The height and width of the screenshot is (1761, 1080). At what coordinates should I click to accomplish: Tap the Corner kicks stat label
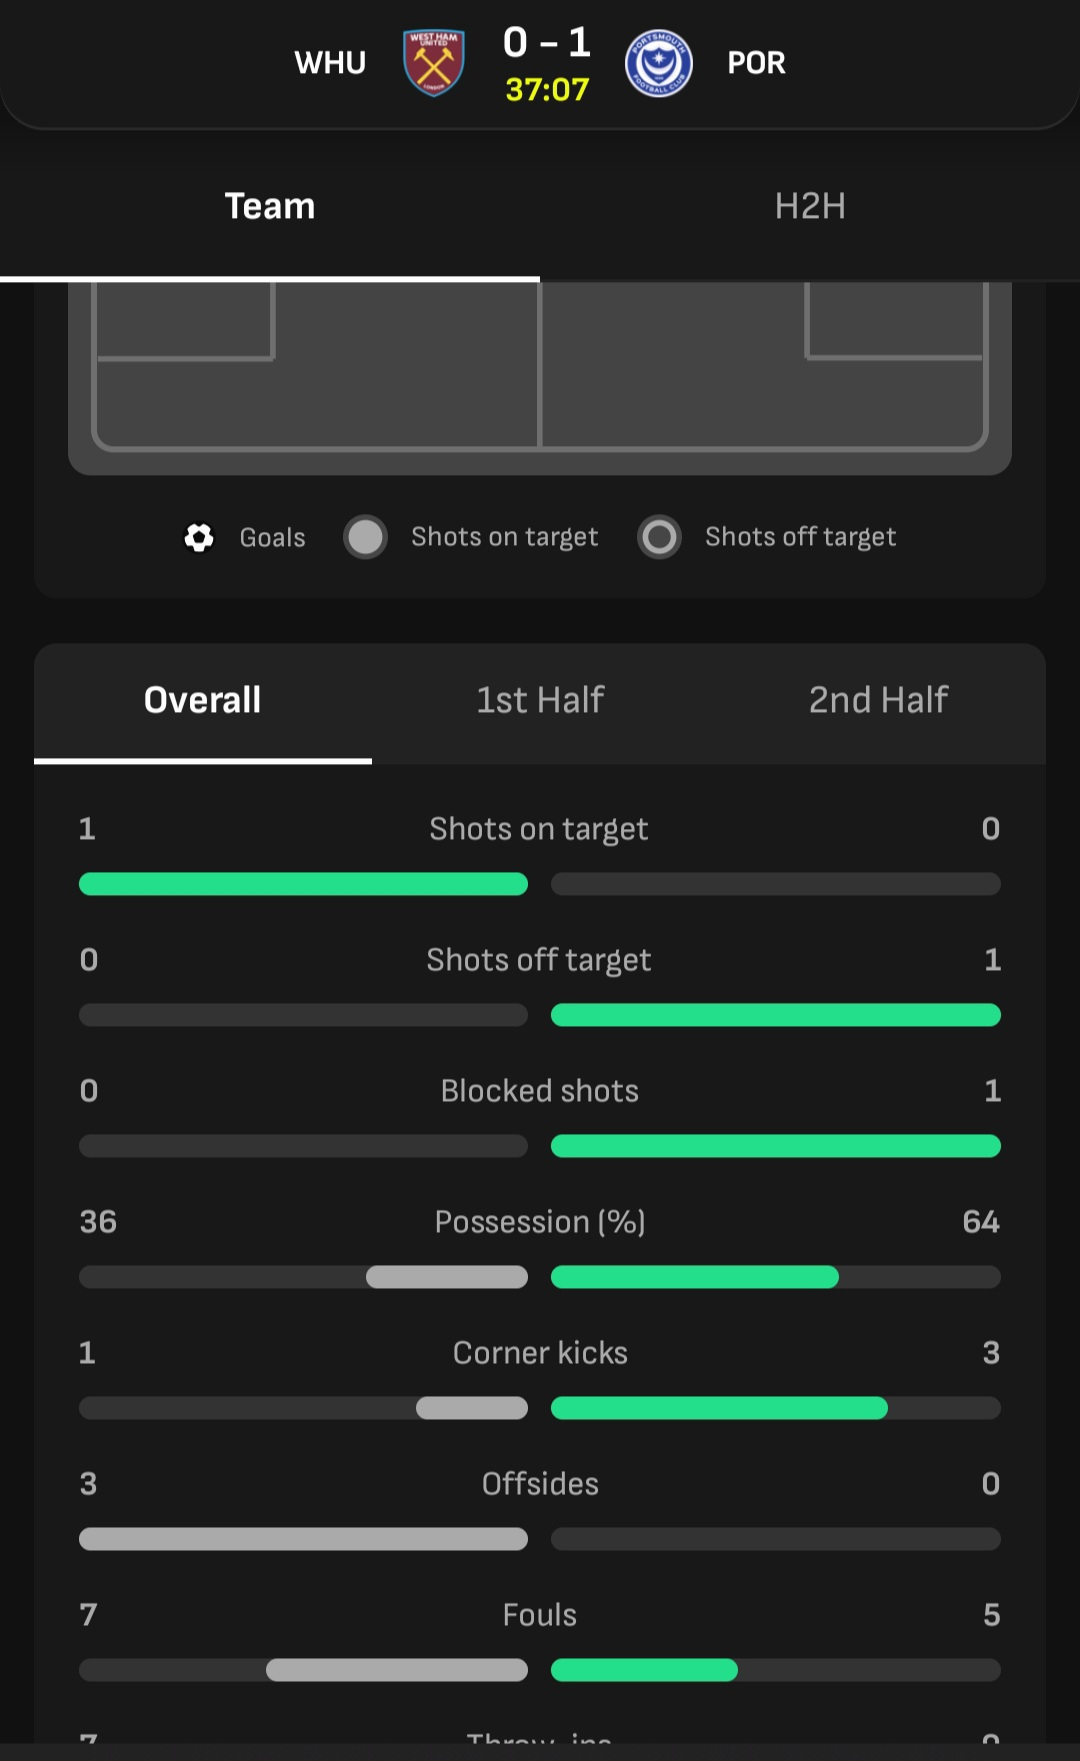(x=540, y=1353)
